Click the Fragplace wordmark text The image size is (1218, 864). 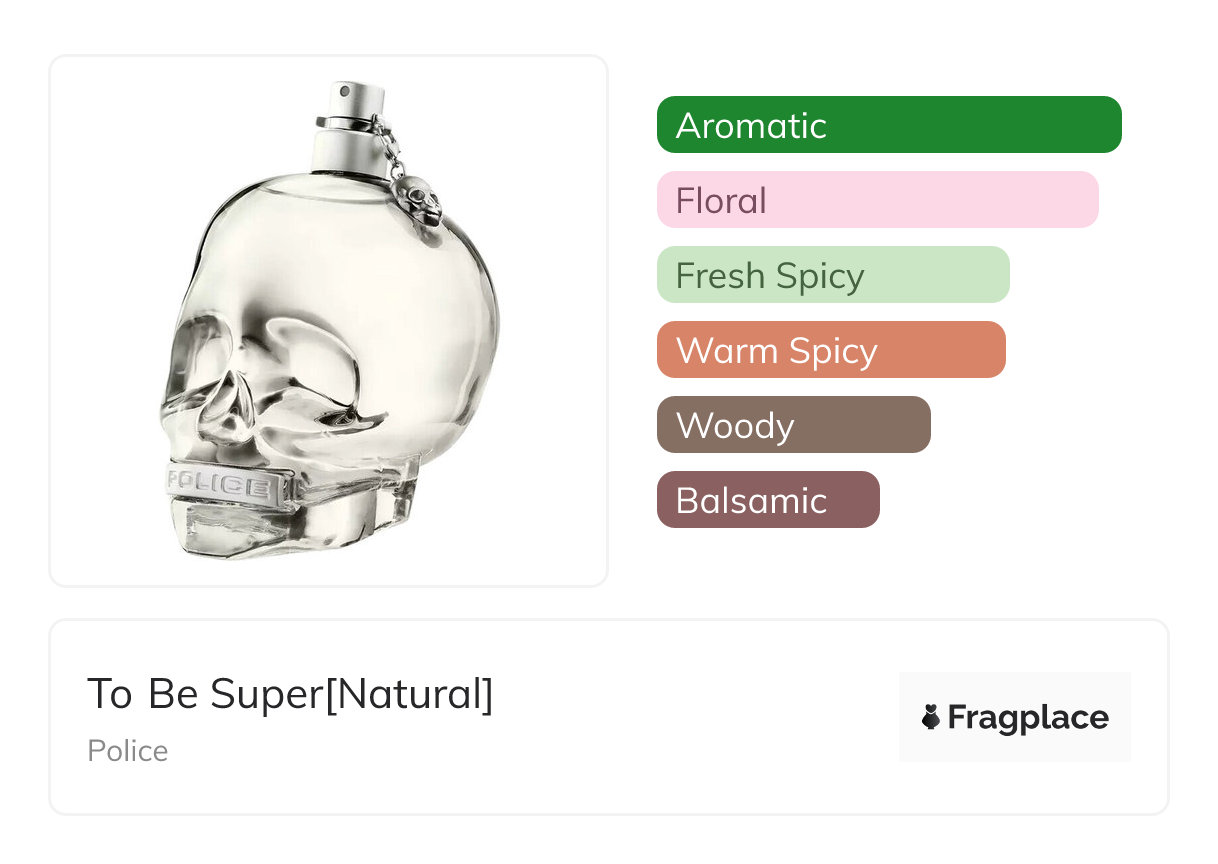click(x=1028, y=717)
